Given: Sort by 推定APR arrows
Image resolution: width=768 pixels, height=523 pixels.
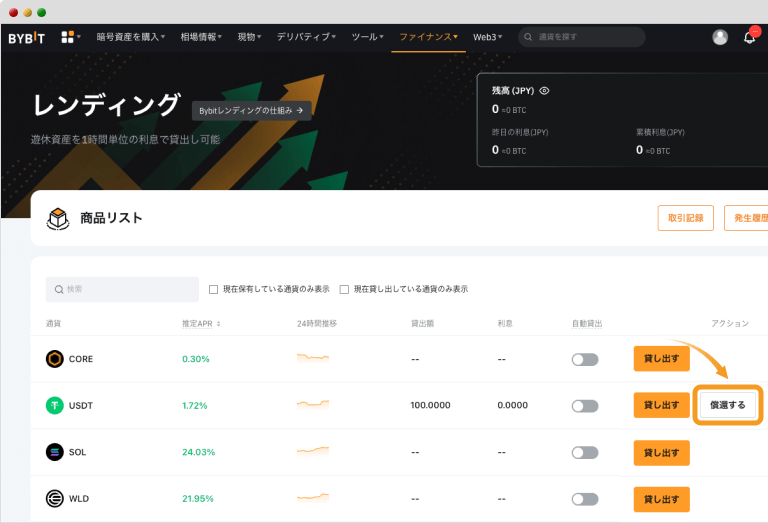Looking at the screenshot, I should click(x=218, y=324).
